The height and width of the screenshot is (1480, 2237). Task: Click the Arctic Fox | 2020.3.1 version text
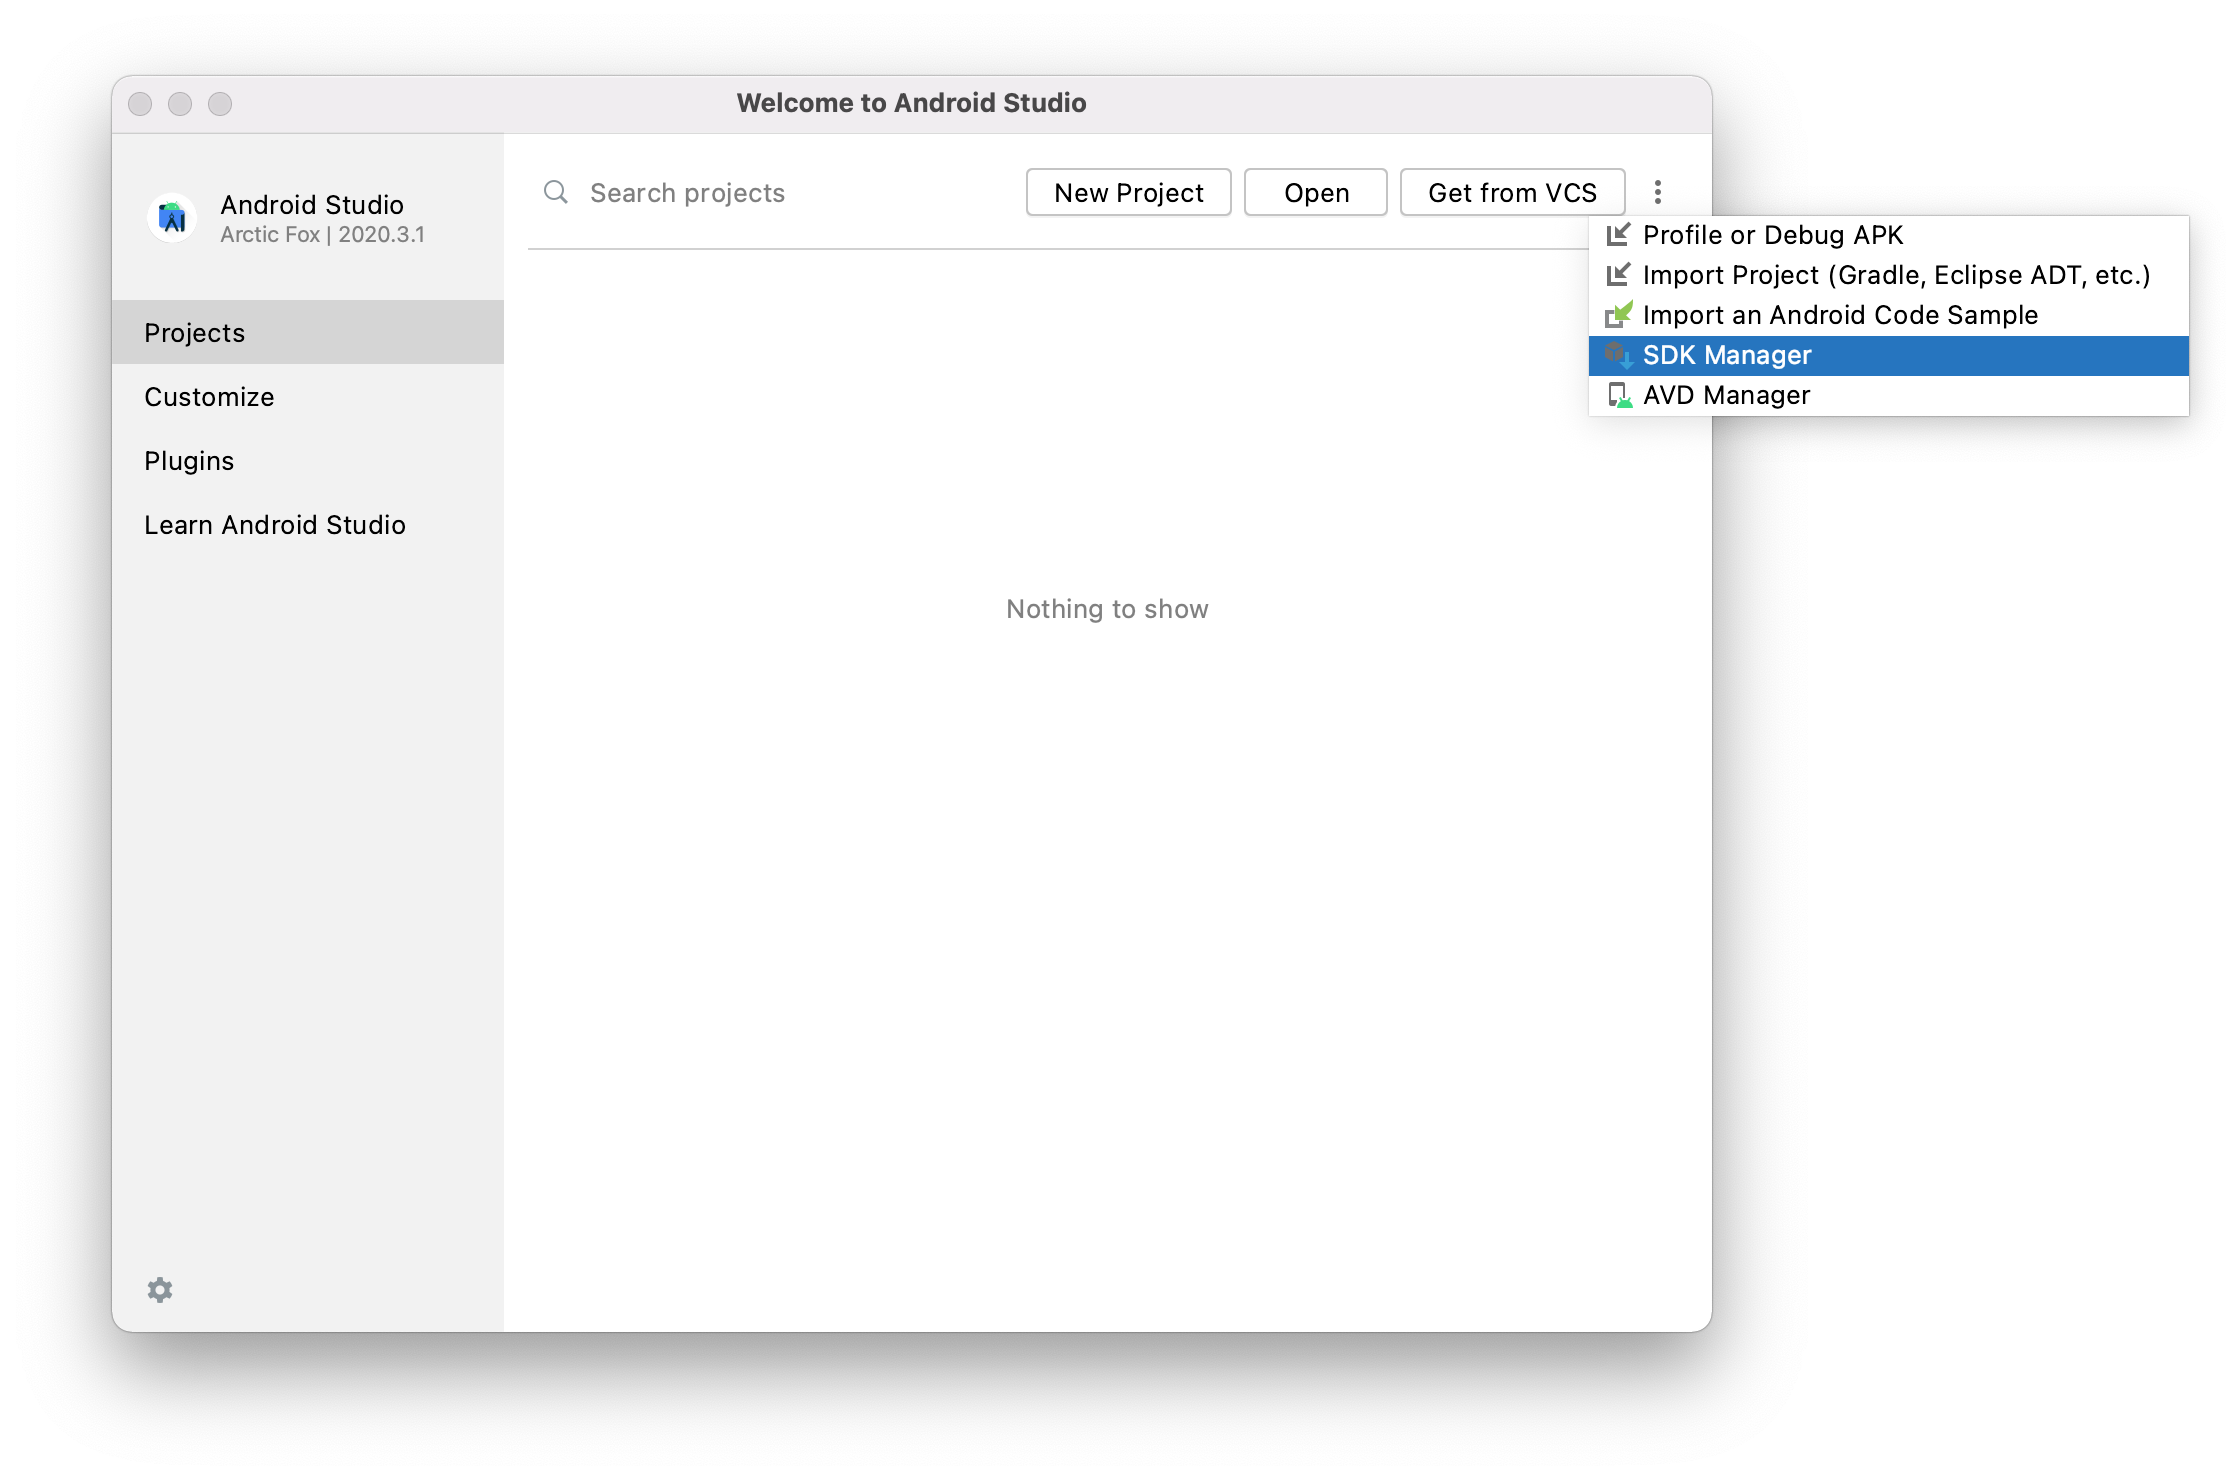pos(322,235)
